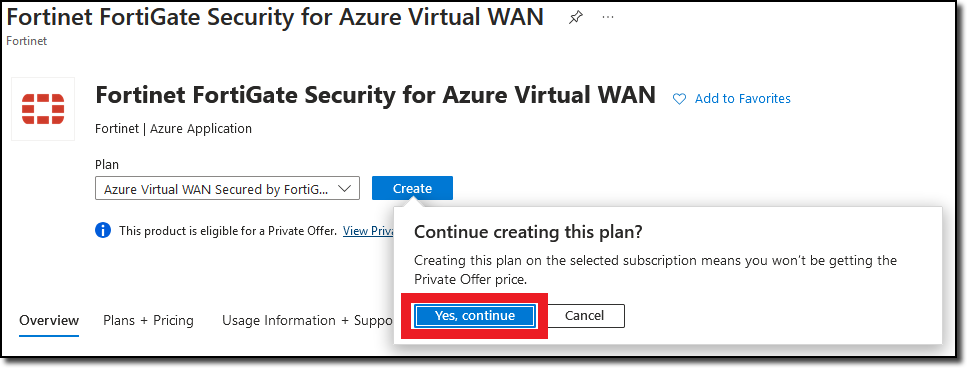
Task: Click the blue info circle icon
Action: [x=103, y=231]
